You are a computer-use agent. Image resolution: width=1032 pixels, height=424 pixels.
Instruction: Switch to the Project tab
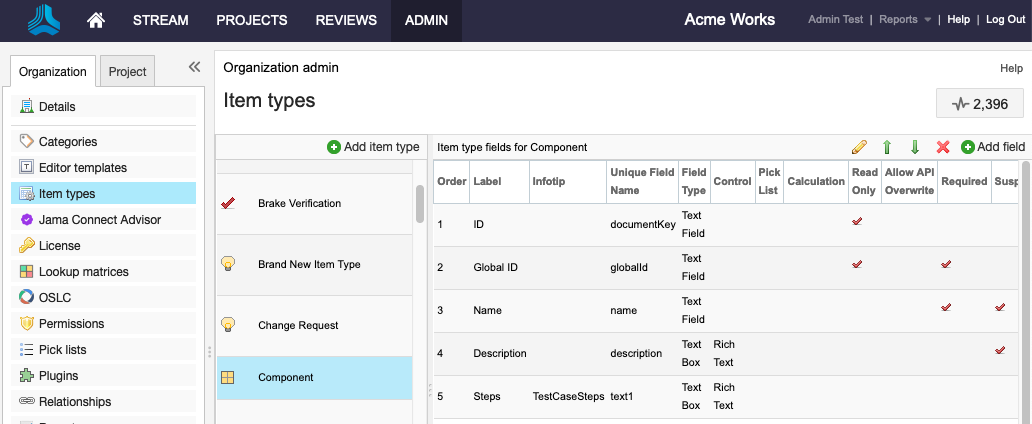point(127,72)
